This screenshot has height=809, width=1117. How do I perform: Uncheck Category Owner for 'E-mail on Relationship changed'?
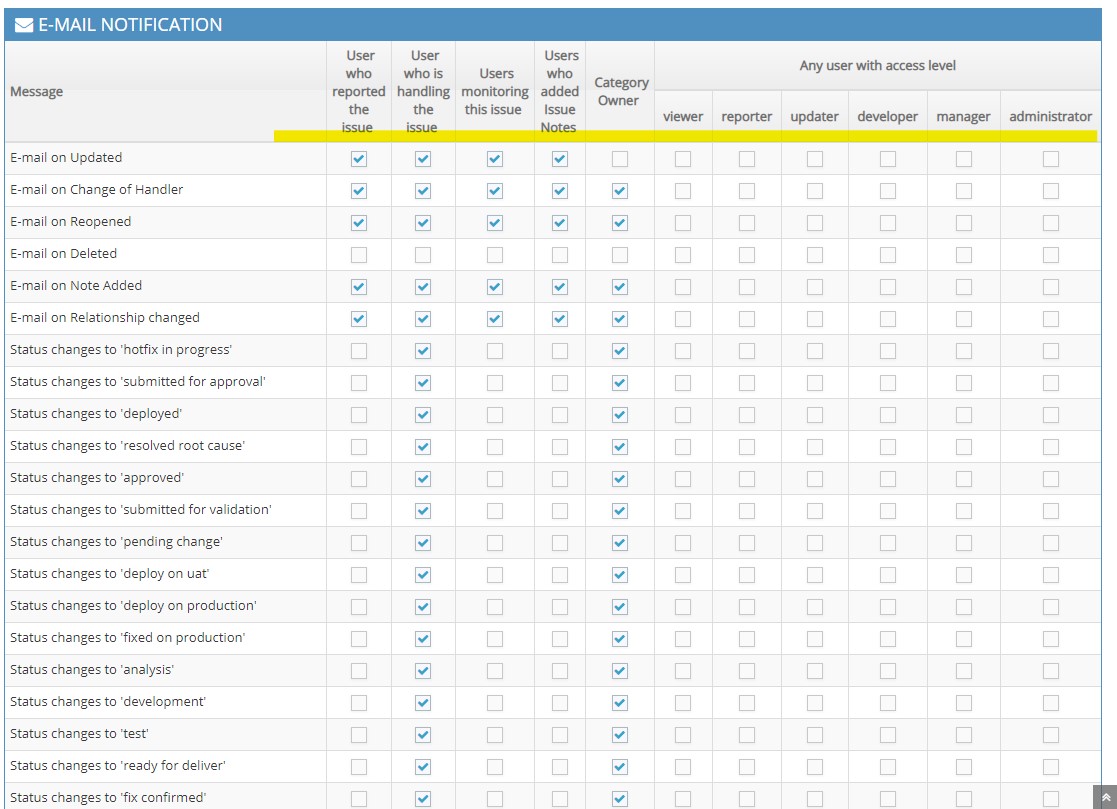pos(620,319)
